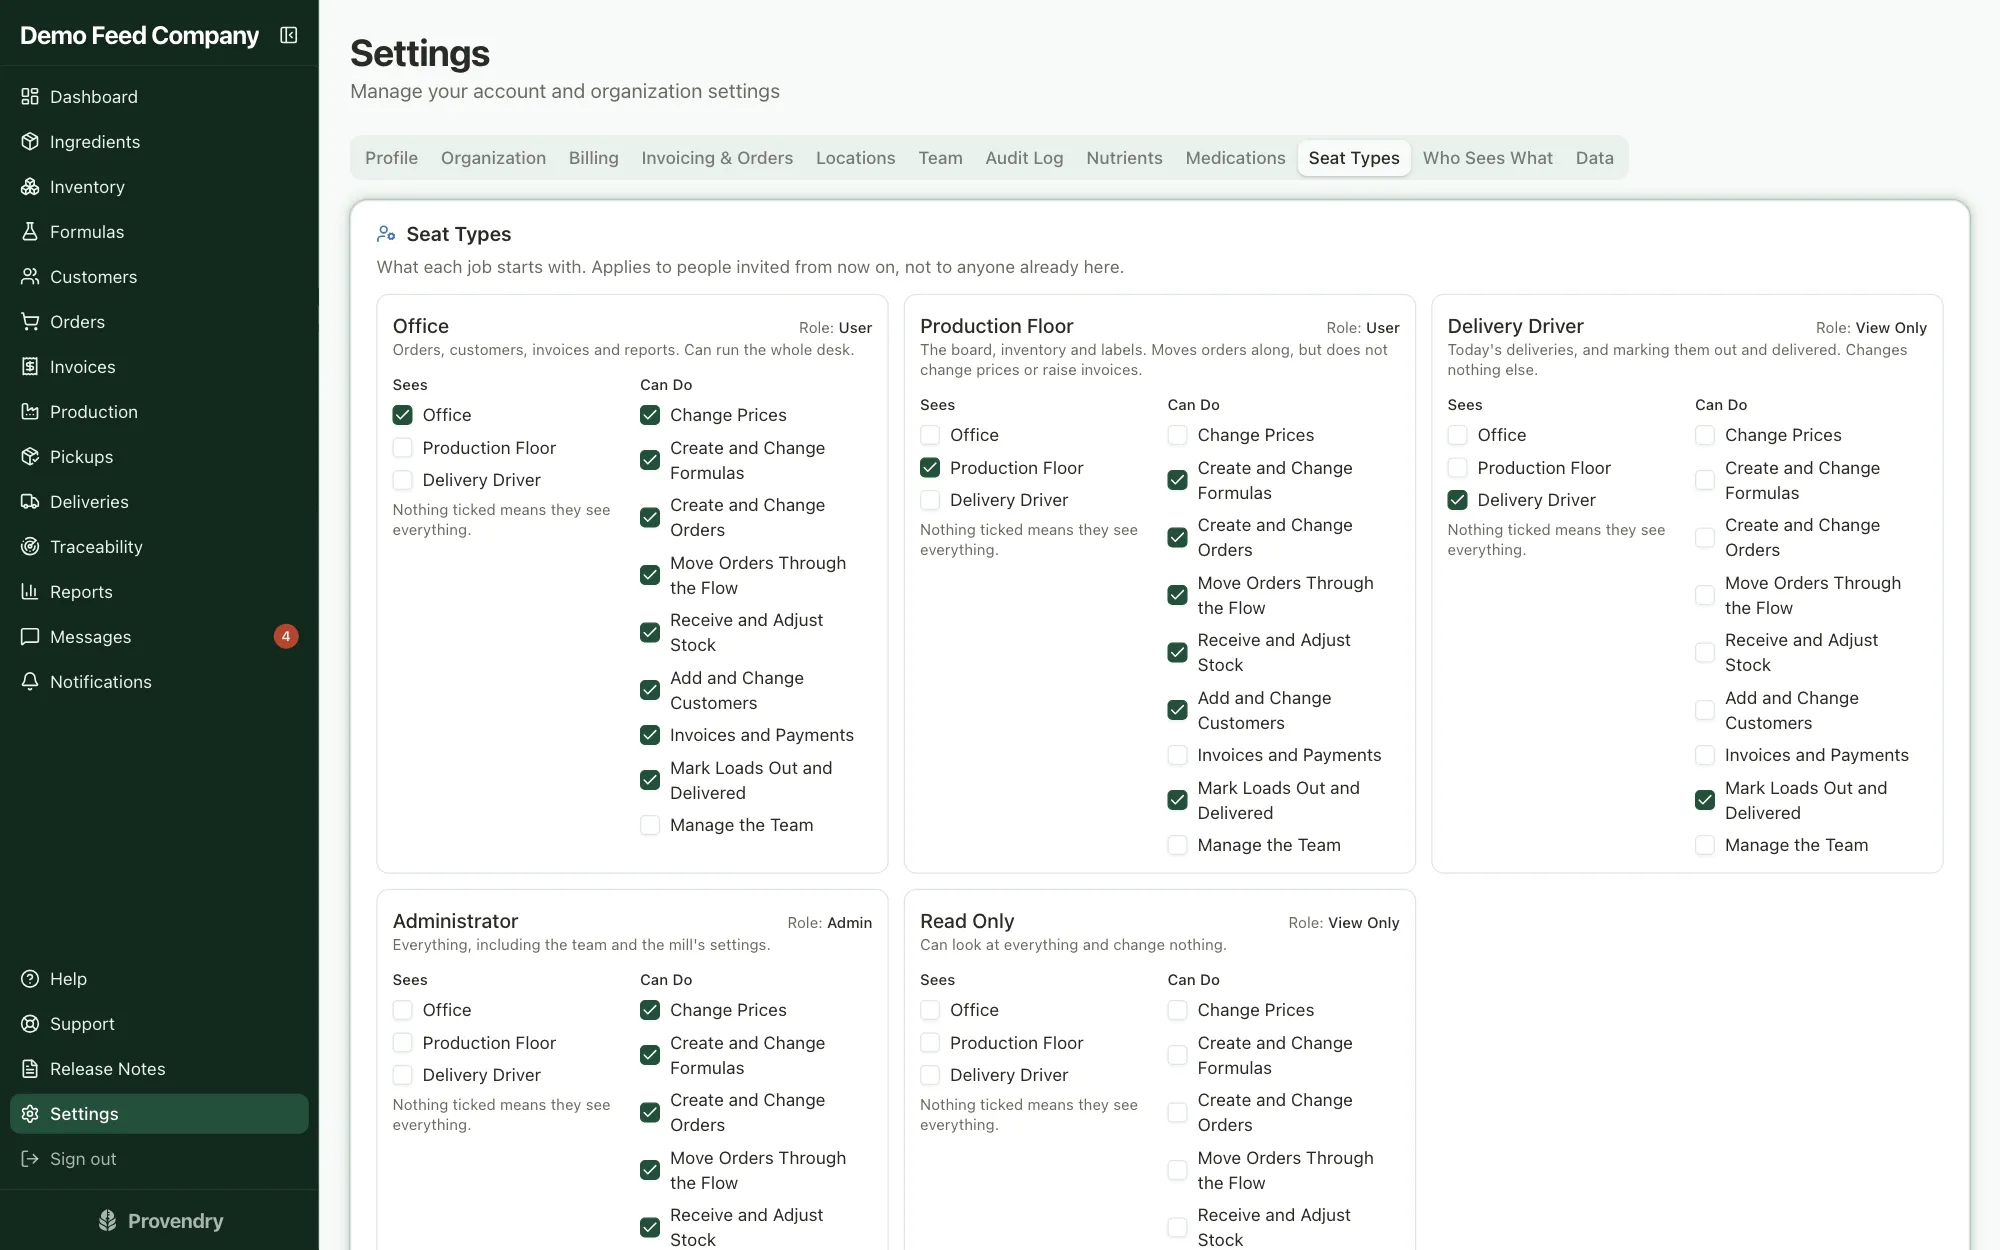
Task: Open the Settings sidebar link
Action: coord(159,1114)
